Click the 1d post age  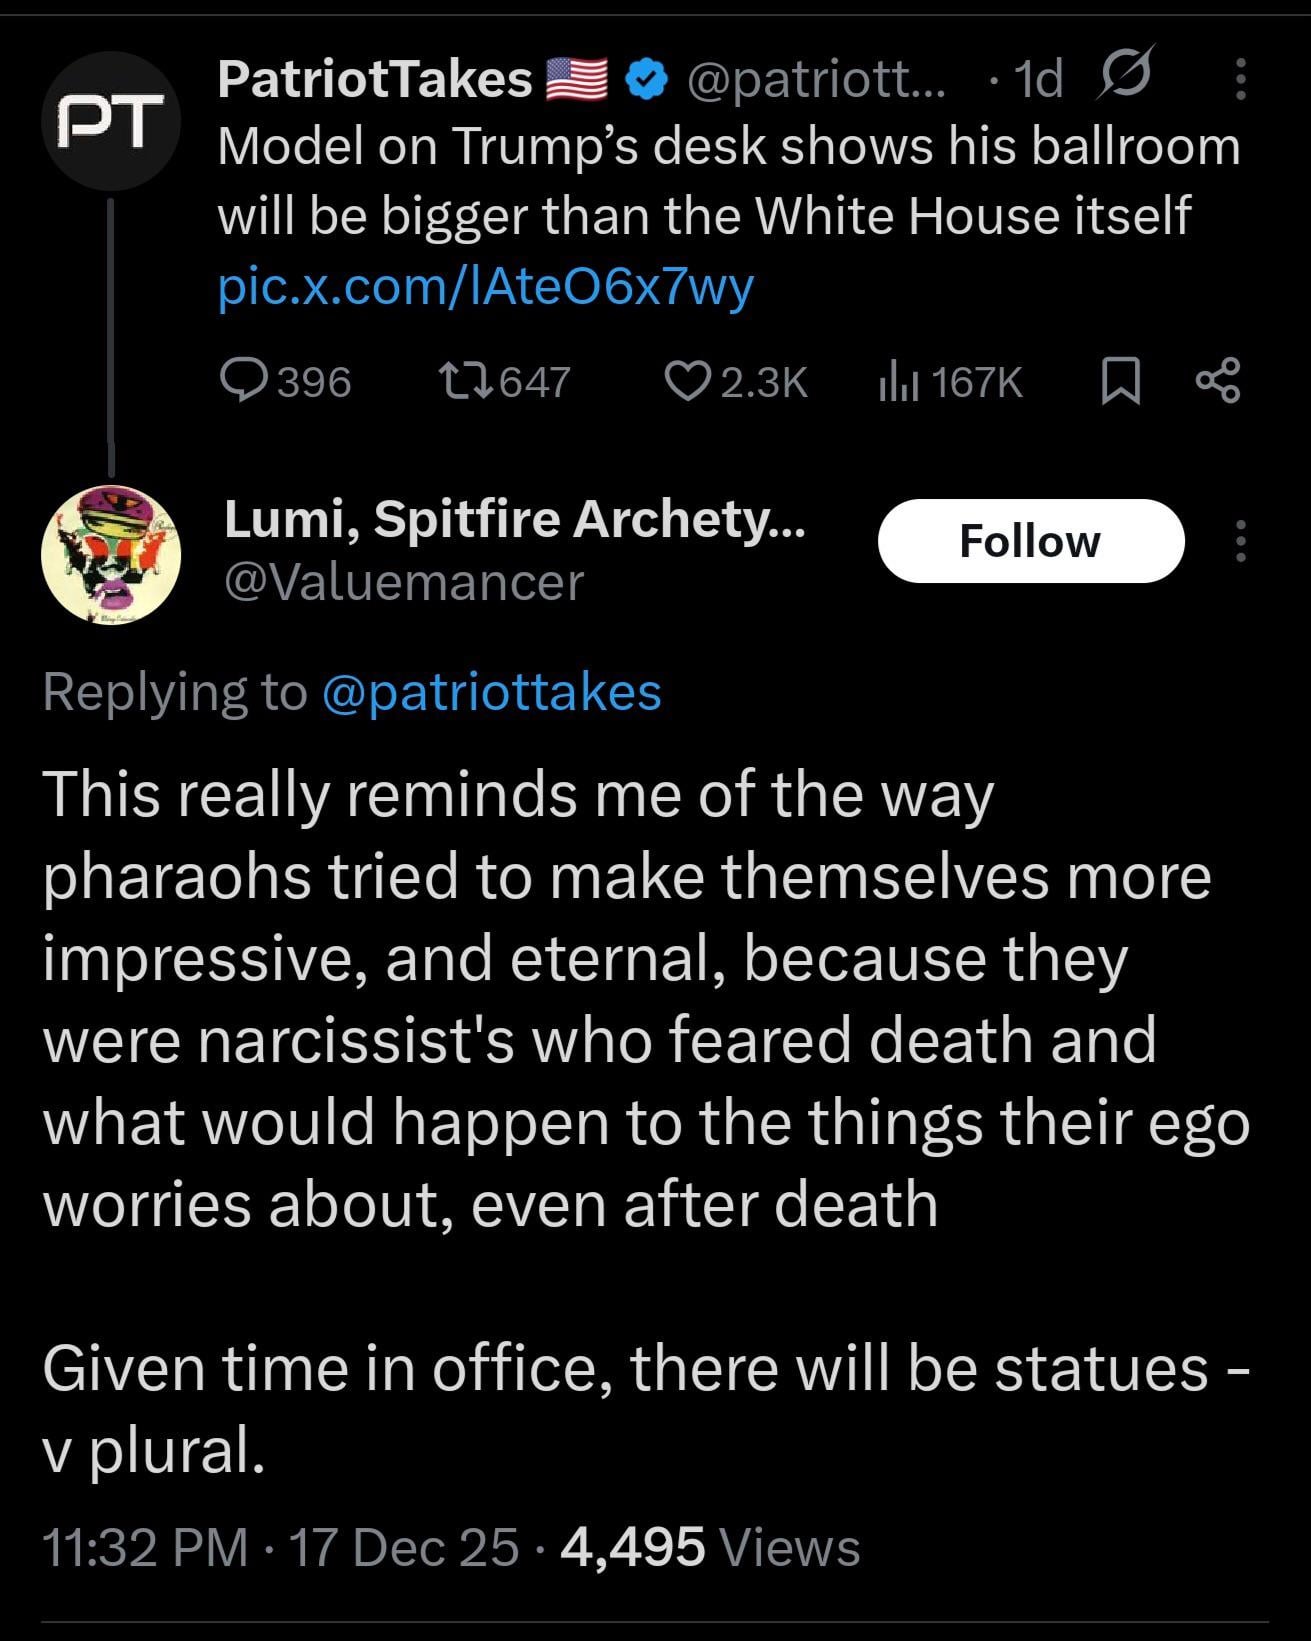tap(1038, 79)
